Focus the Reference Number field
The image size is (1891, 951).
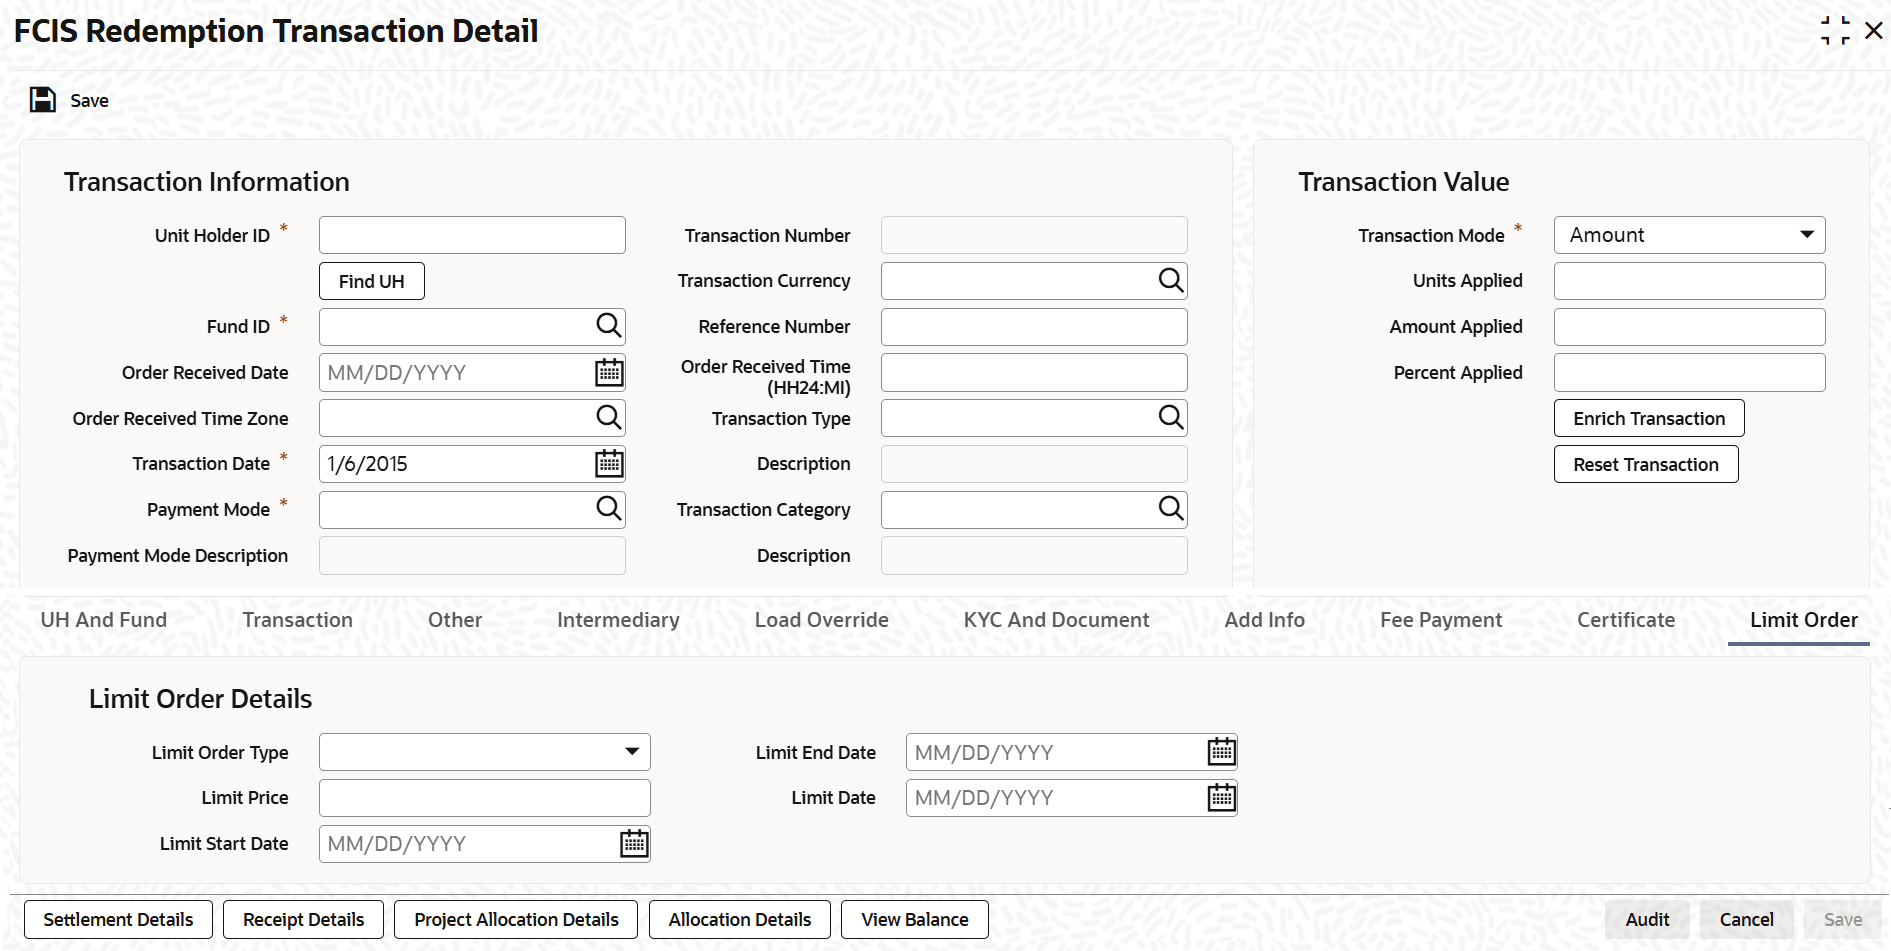(1034, 326)
